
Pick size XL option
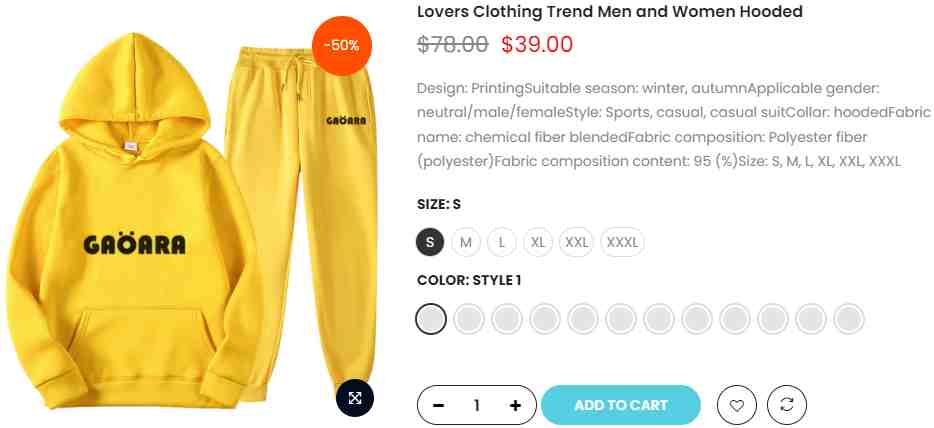[538, 242]
